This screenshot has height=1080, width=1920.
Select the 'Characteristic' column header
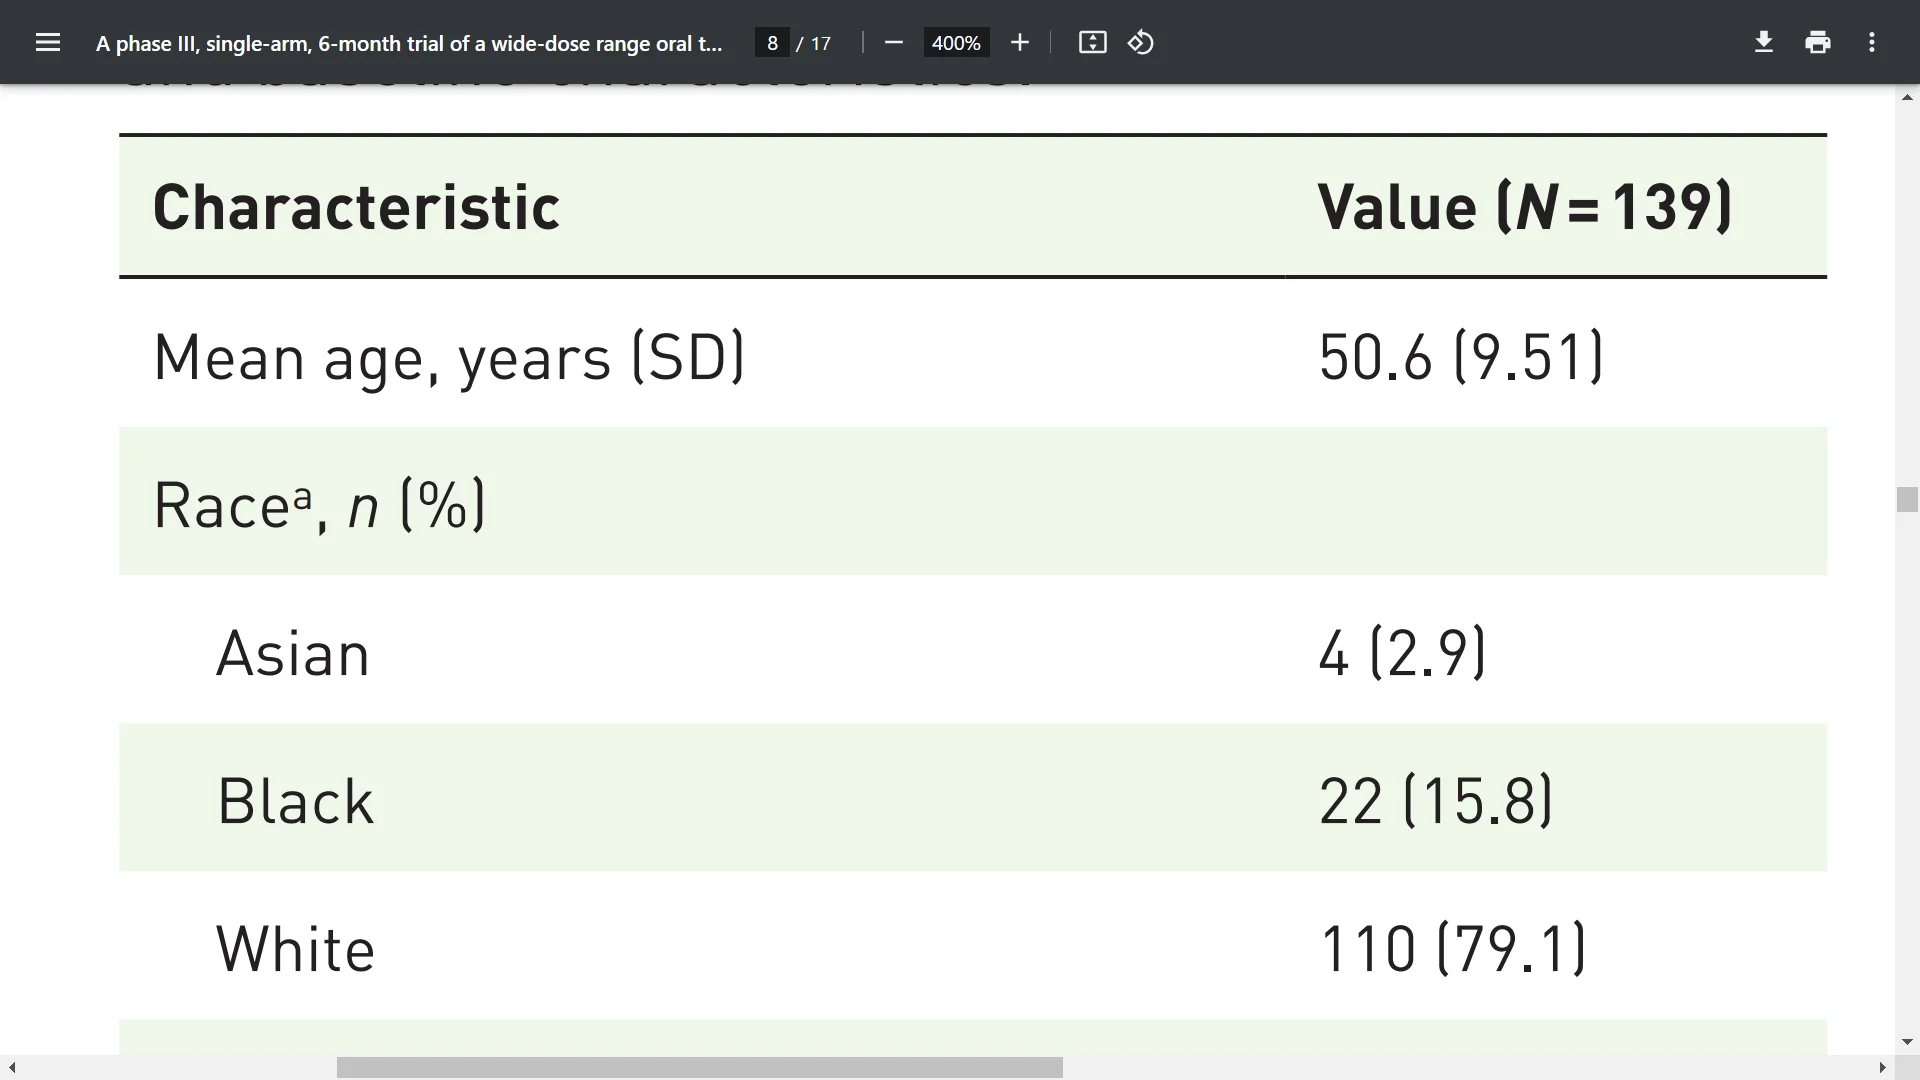pyautogui.click(x=356, y=207)
